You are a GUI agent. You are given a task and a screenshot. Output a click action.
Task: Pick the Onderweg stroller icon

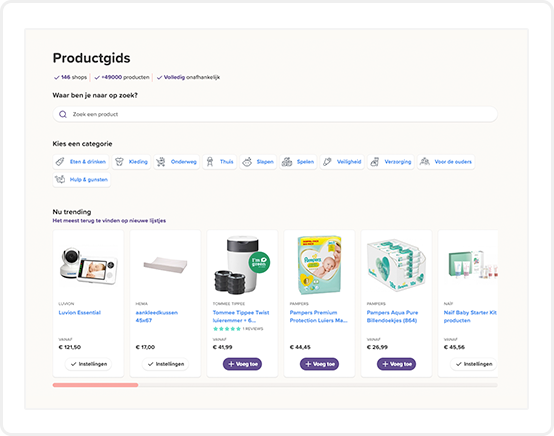(x=161, y=162)
